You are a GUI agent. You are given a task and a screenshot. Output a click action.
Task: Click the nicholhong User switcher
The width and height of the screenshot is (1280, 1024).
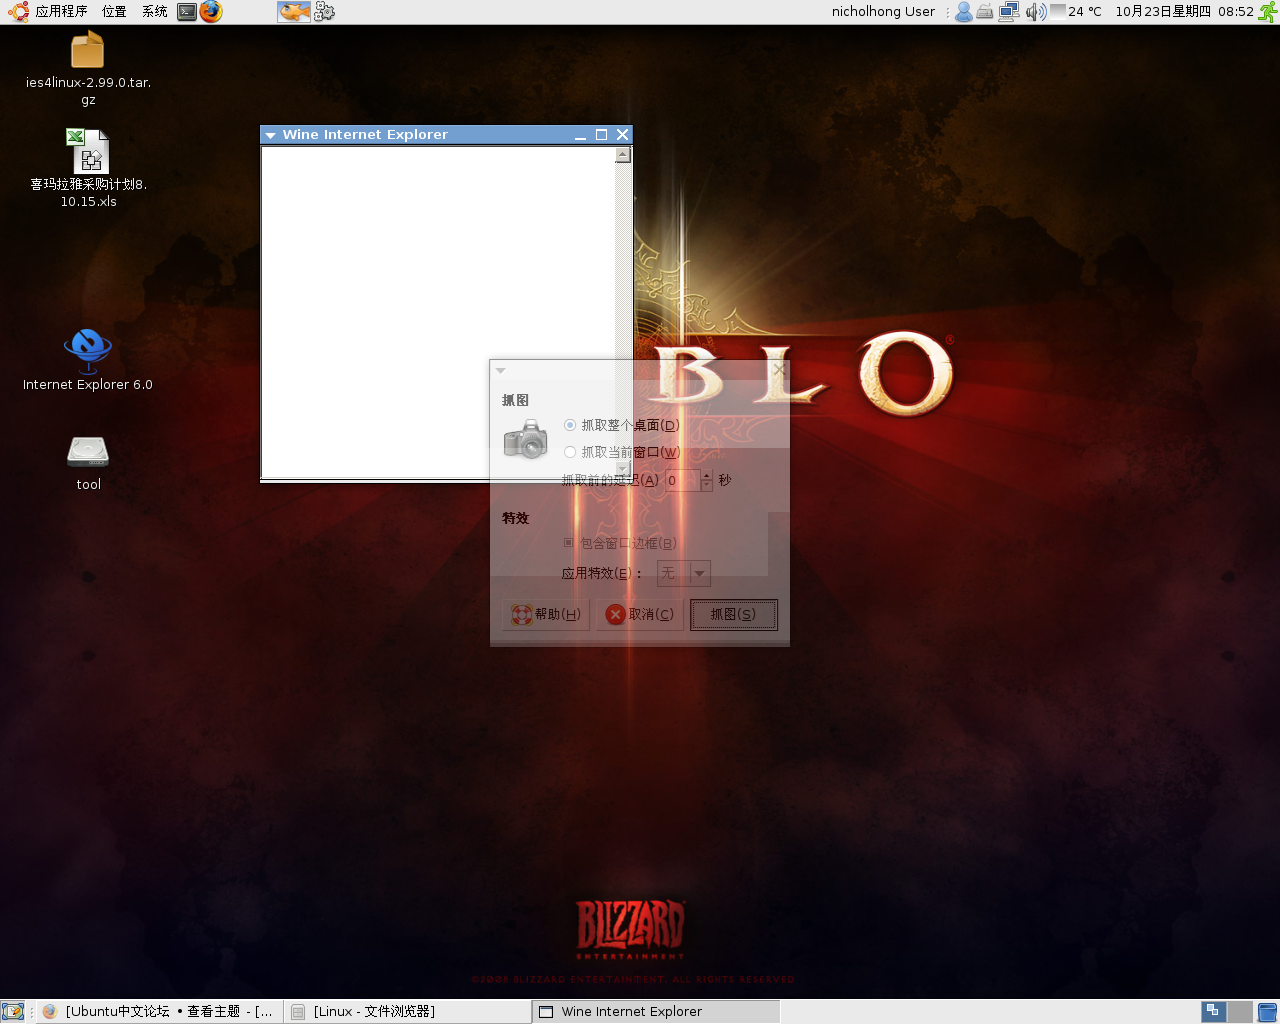tap(883, 12)
